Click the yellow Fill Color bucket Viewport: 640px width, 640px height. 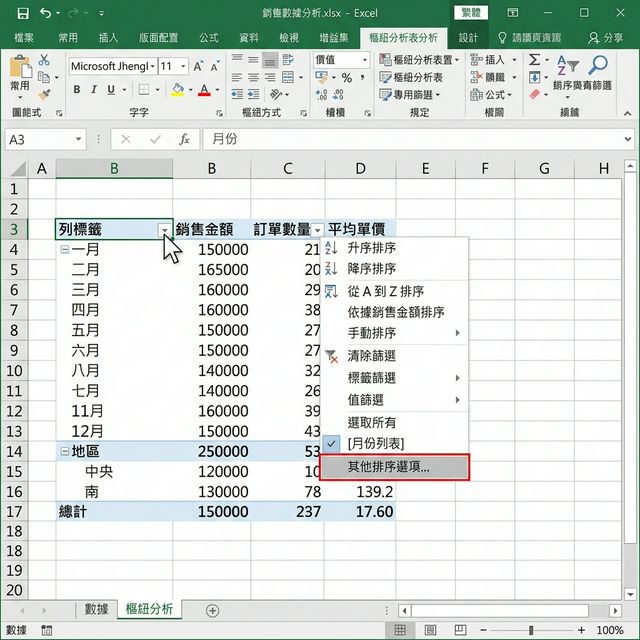[178, 89]
